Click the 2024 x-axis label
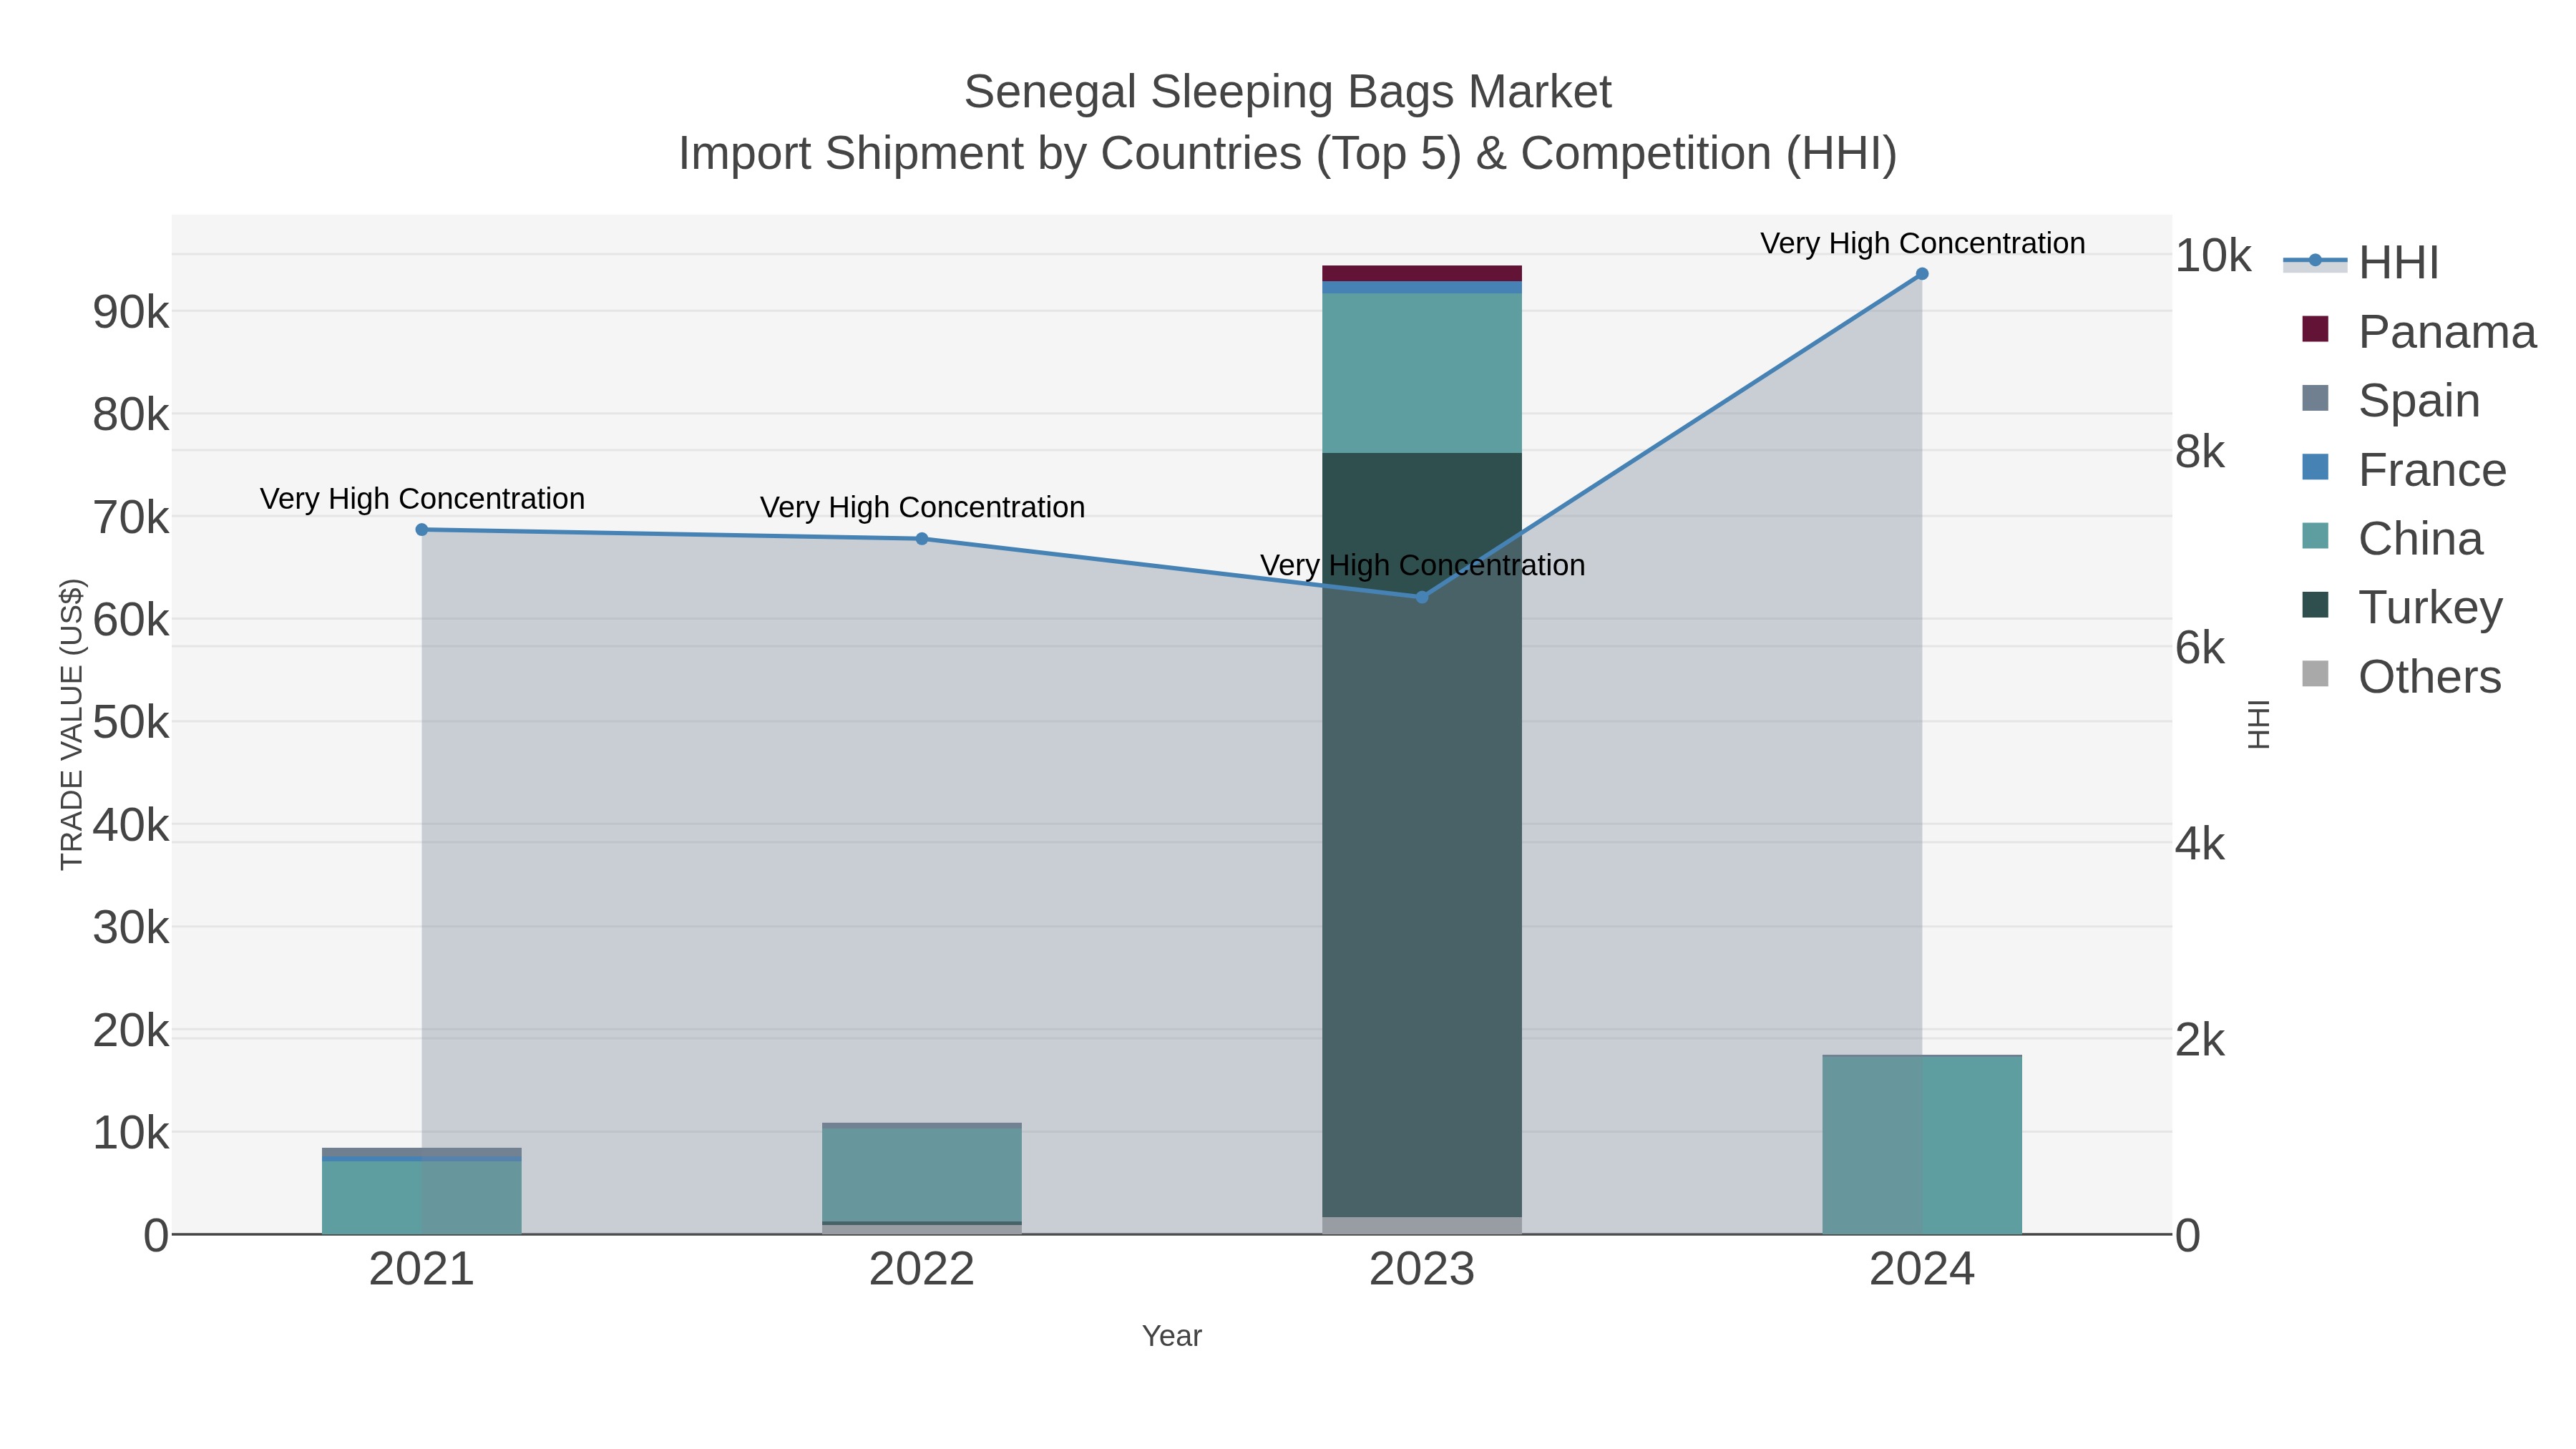 point(1922,1270)
